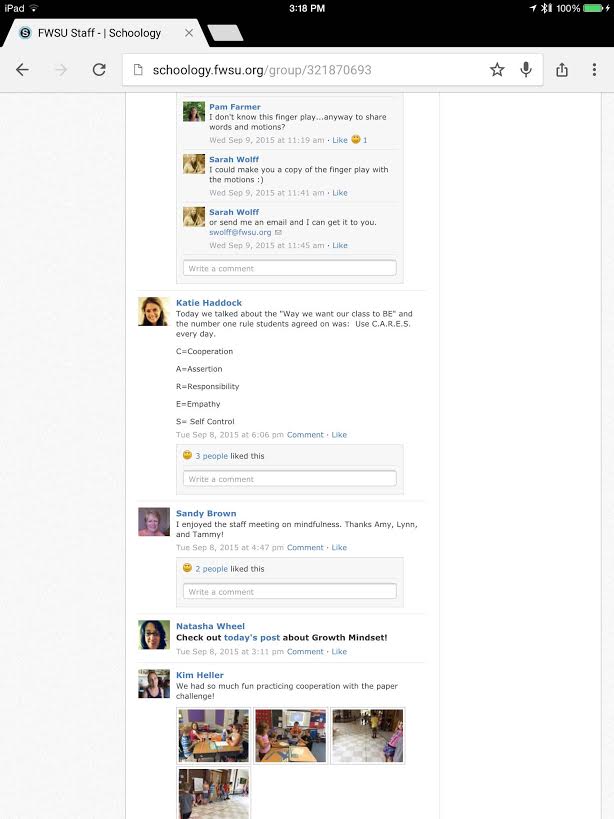Image resolution: width=614 pixels, height=819 pixels.
Task: Tap the Schoology favicon in the tab
Action: pyautogui.click(x=25, y=33)
